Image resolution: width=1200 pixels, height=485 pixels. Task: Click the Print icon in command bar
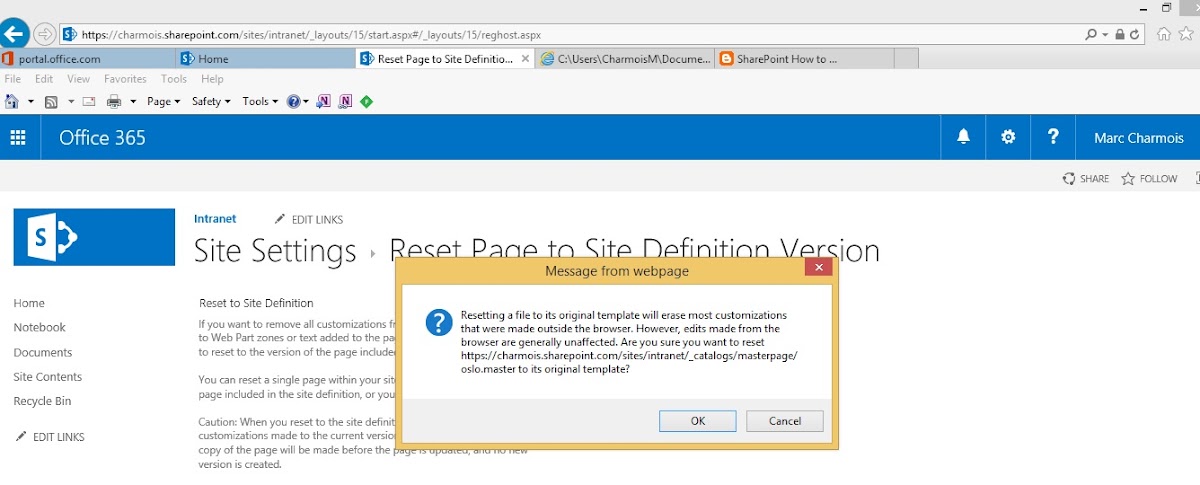click(x=114, y=101)
